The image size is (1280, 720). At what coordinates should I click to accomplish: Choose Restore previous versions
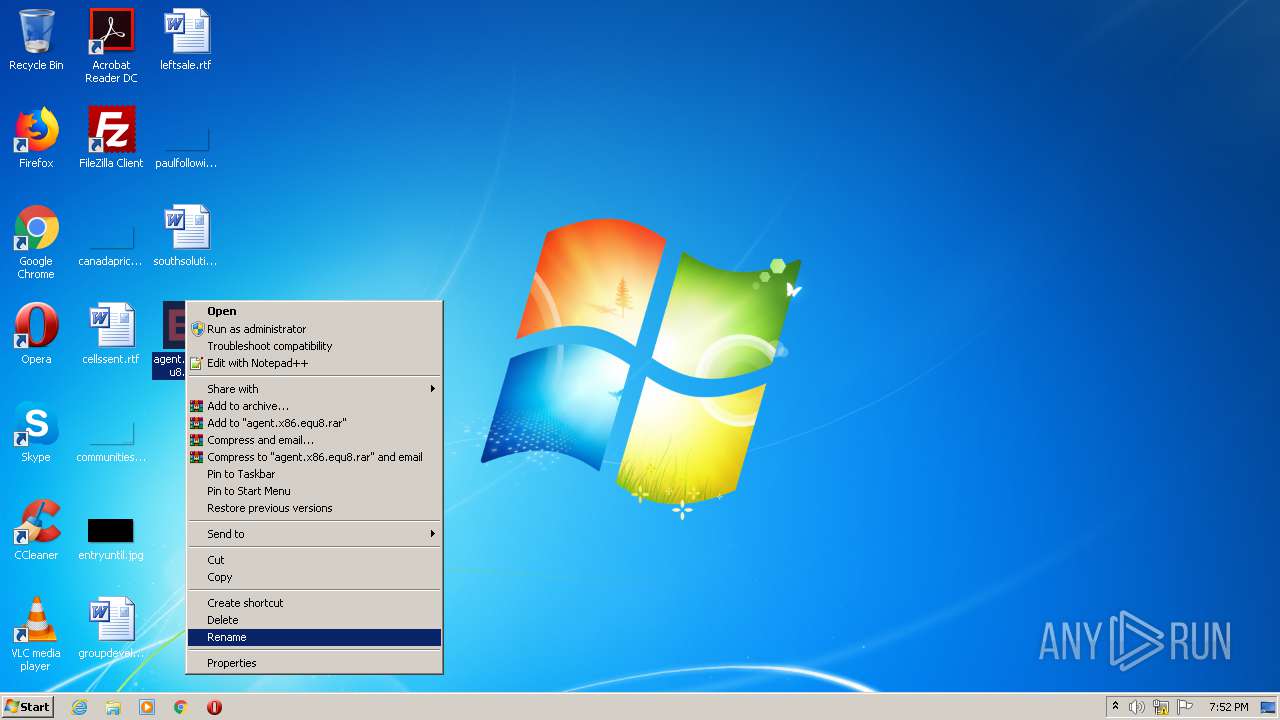coord(314,508)
